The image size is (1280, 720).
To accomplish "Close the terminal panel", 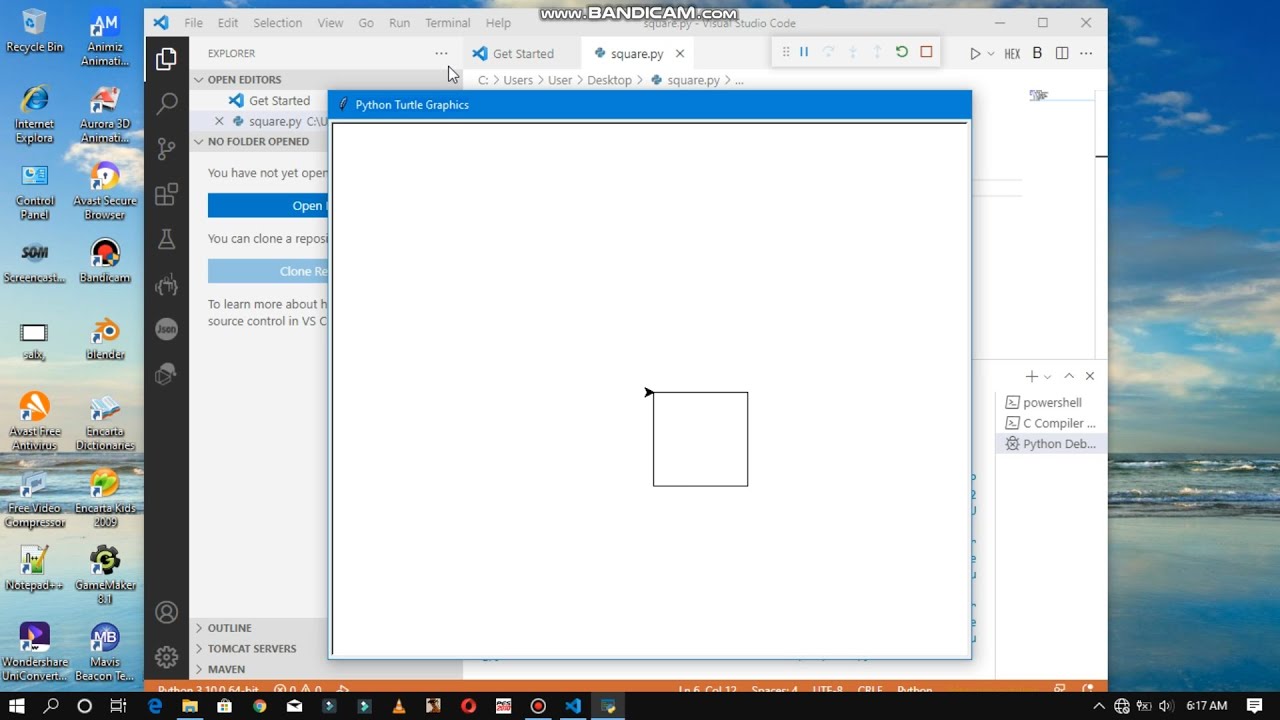I will (x=1090, y=376).
